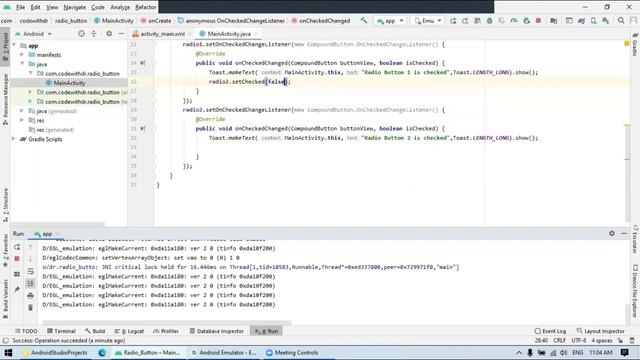Open the TODO tool window
Image resolution: width=640 pixels, height=360 pixels.
[26, 331]
